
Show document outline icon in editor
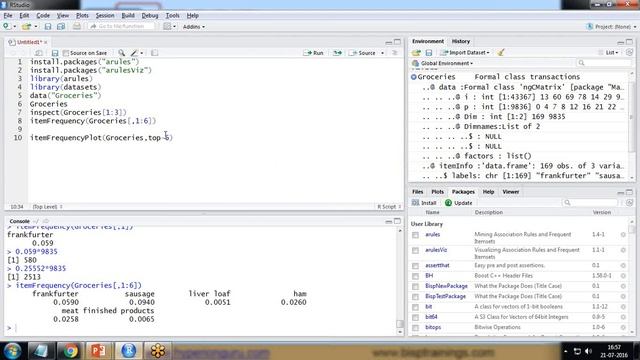tap(394, 53)
